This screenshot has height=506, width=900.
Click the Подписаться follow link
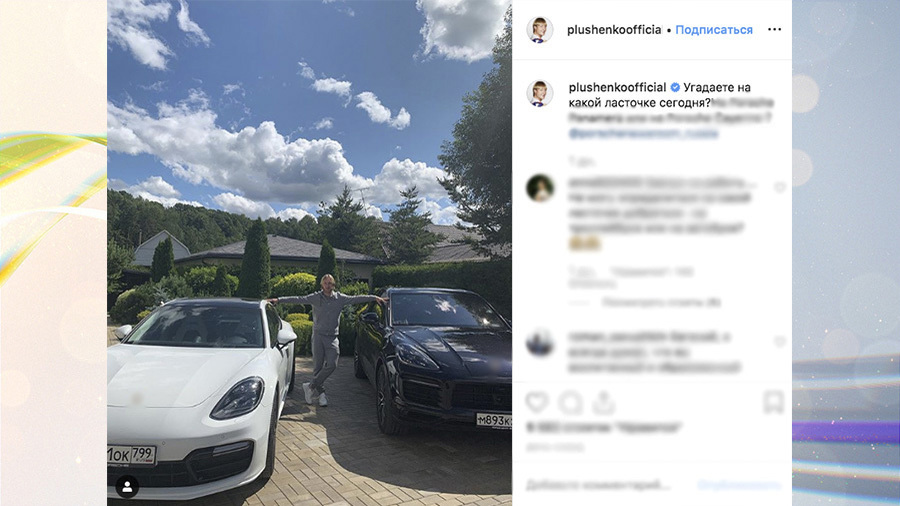(713, 30)
